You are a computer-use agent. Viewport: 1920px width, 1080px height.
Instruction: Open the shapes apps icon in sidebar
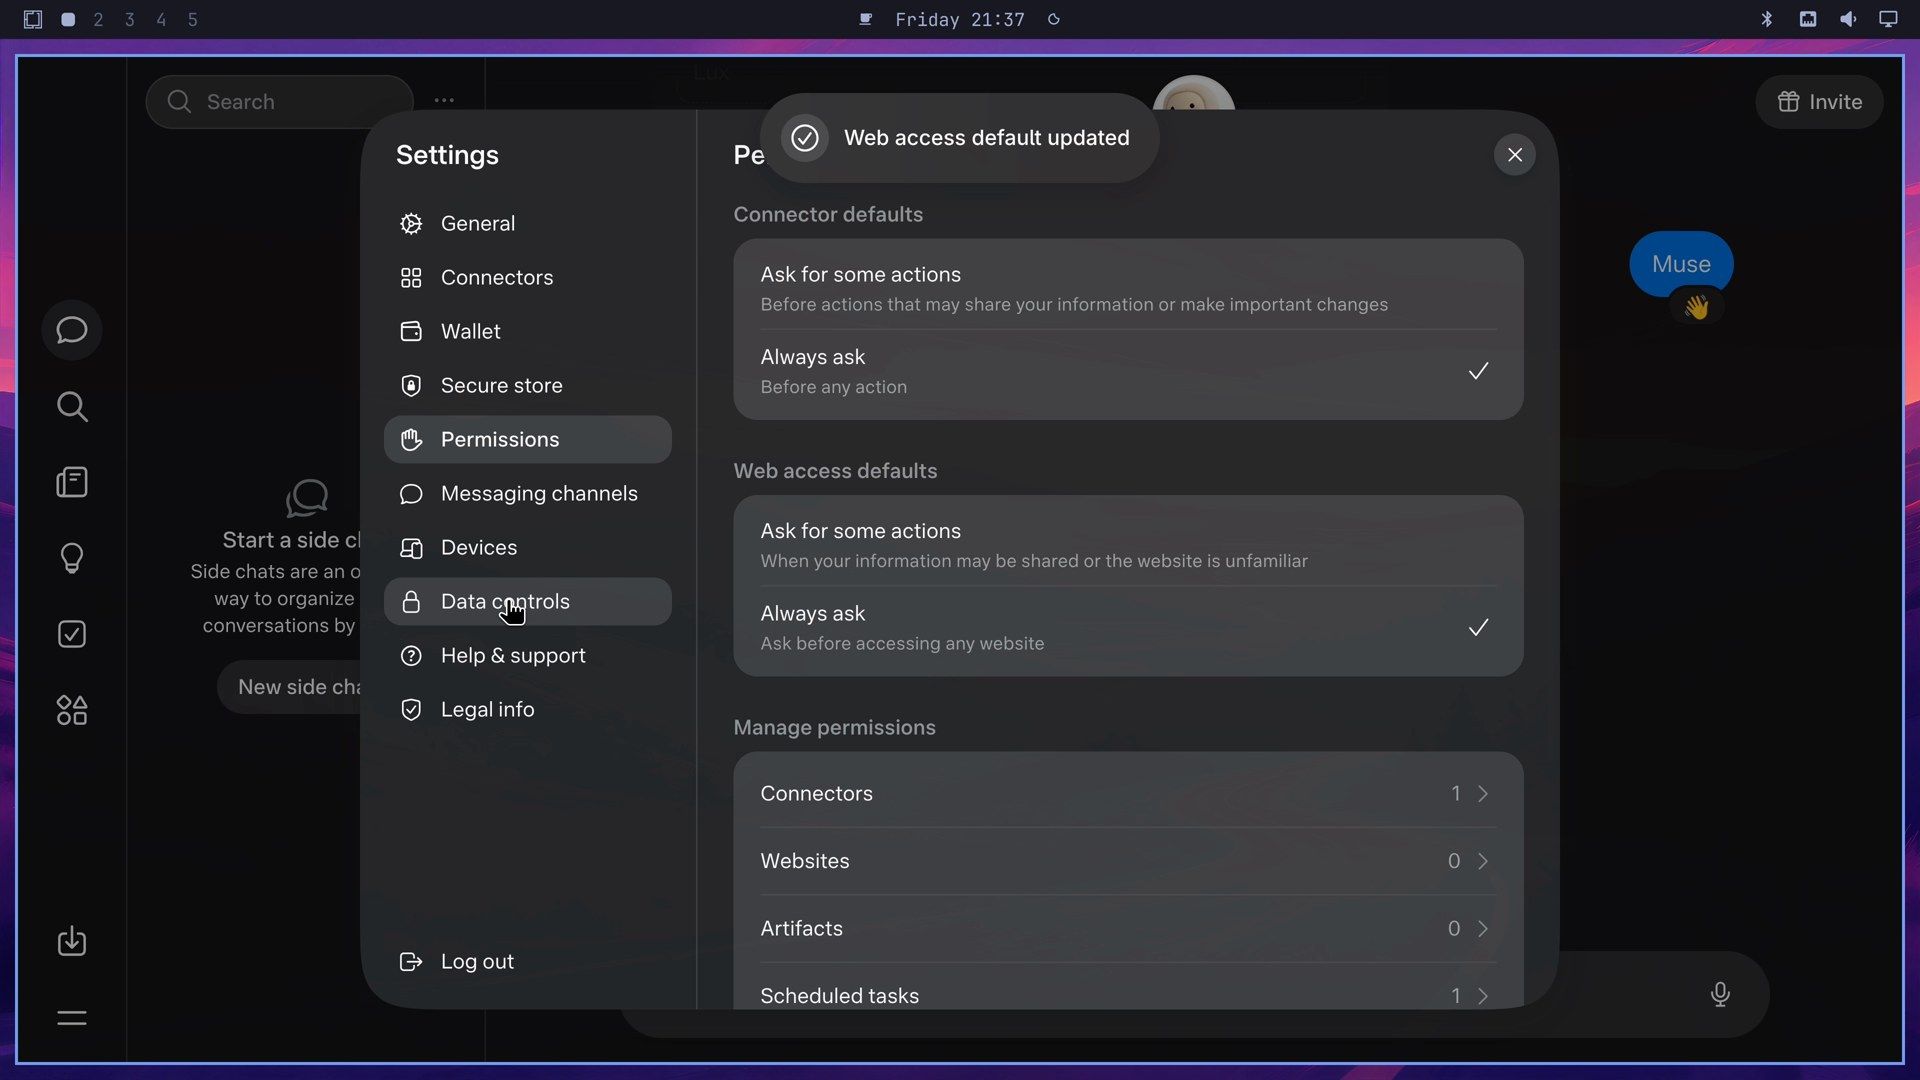(x=72, y=710)
